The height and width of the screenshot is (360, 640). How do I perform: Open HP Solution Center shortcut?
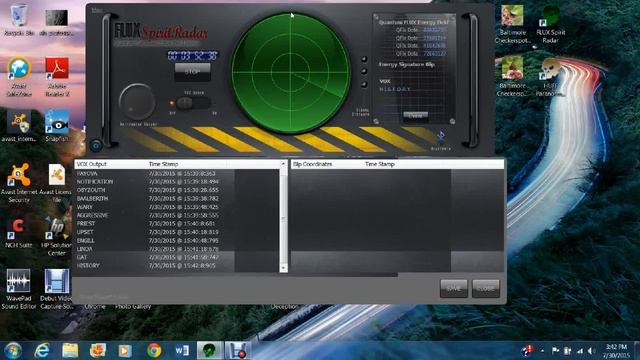click(x=57, y=236)
